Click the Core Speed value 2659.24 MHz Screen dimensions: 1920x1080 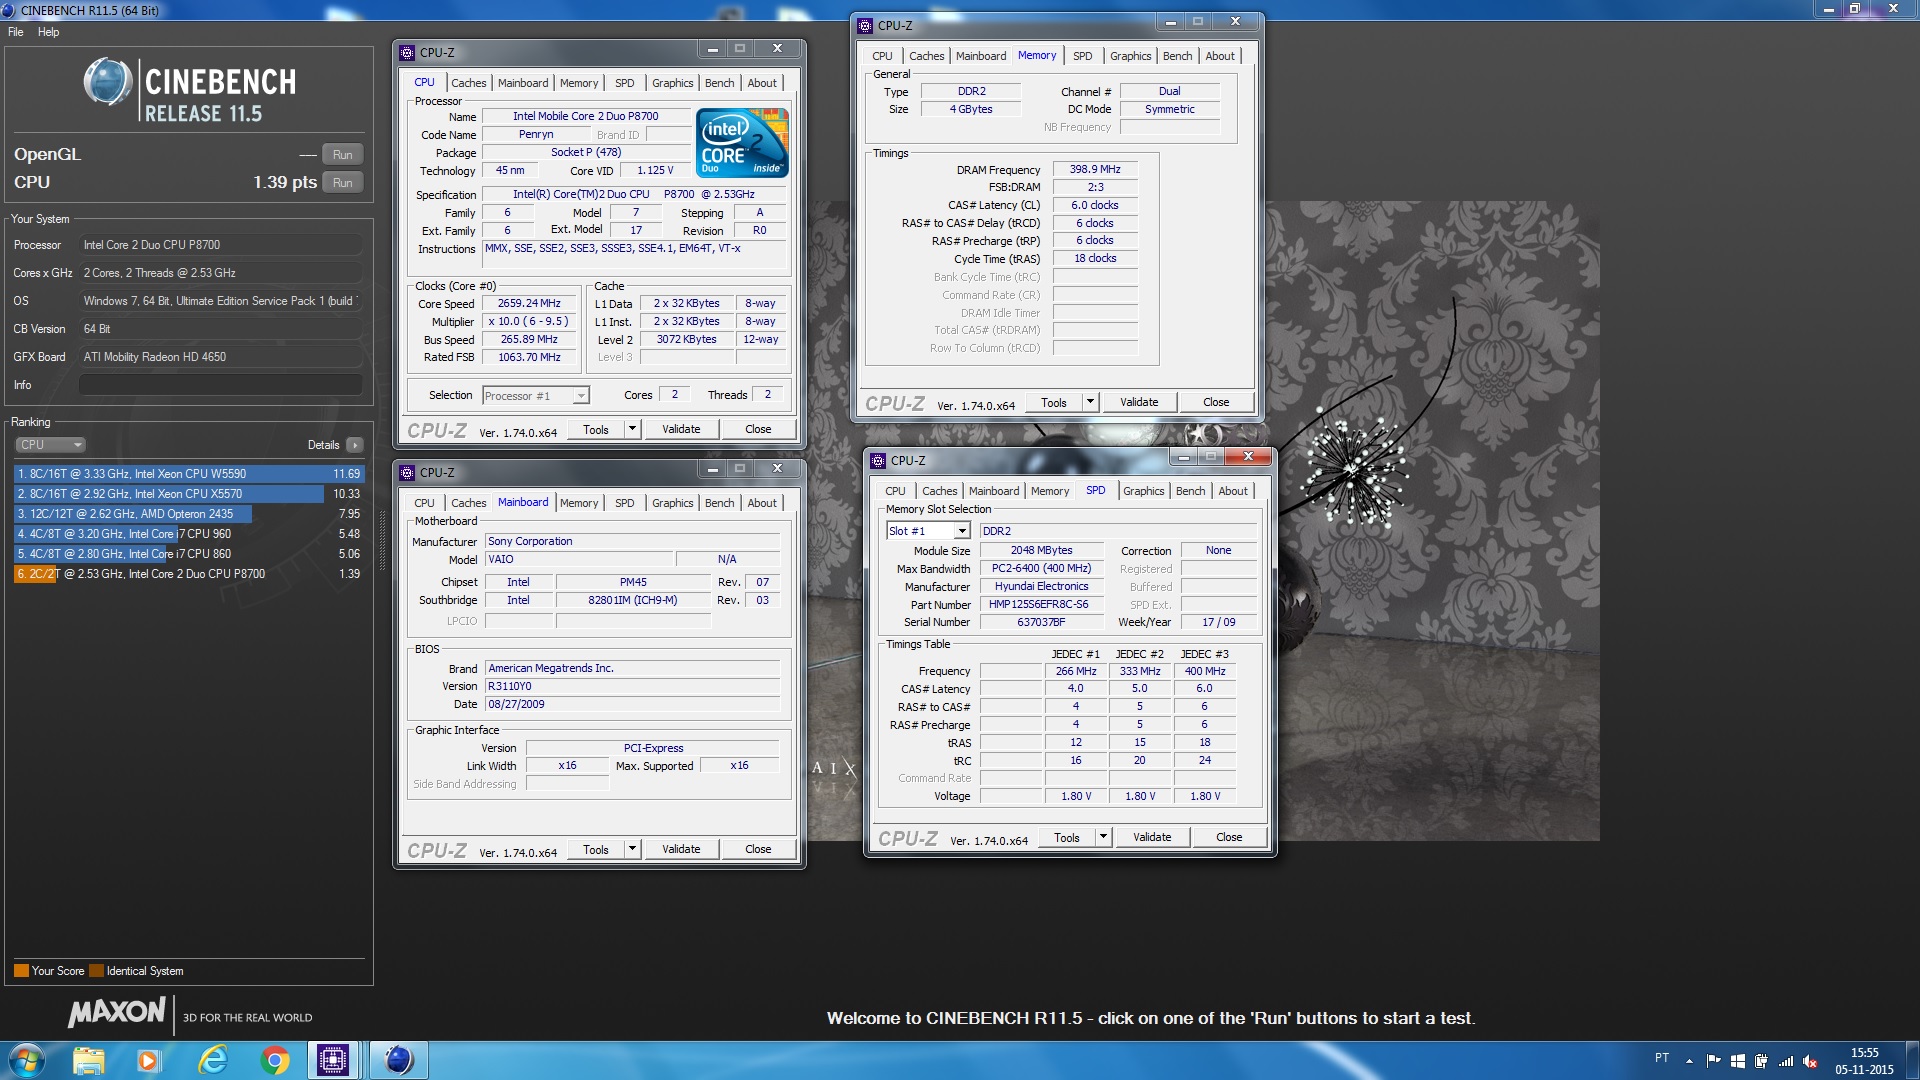tap(529, 304)
